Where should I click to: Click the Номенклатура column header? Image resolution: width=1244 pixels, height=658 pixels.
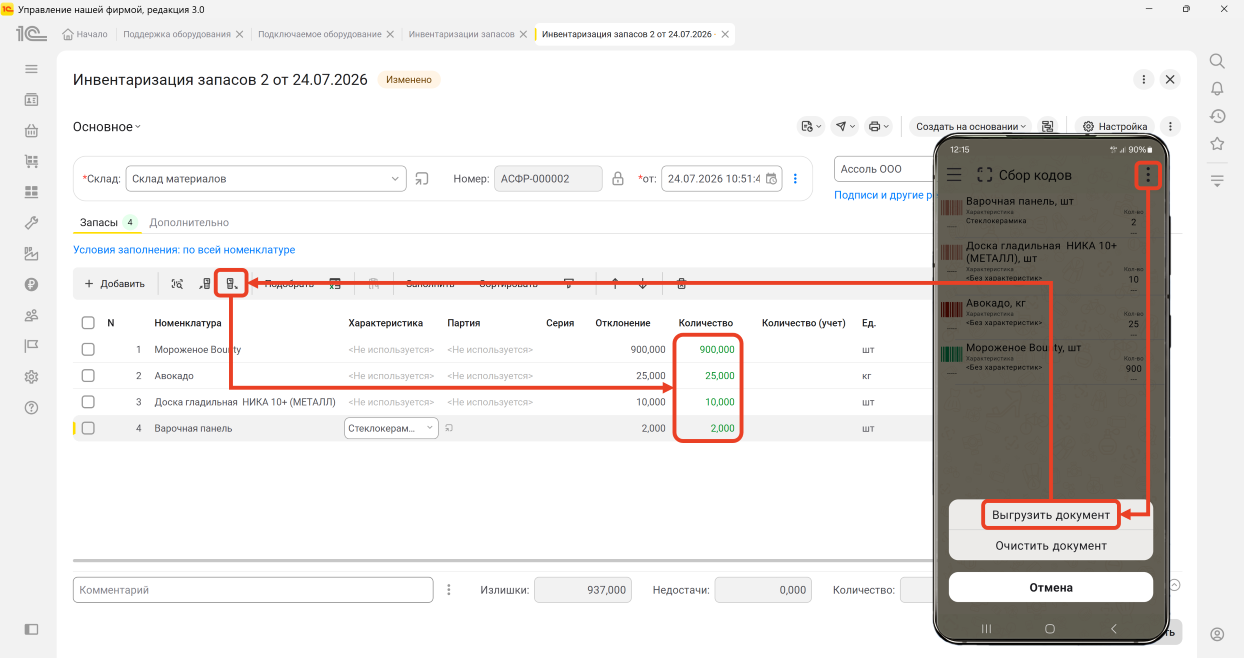[x=188, y=323]
